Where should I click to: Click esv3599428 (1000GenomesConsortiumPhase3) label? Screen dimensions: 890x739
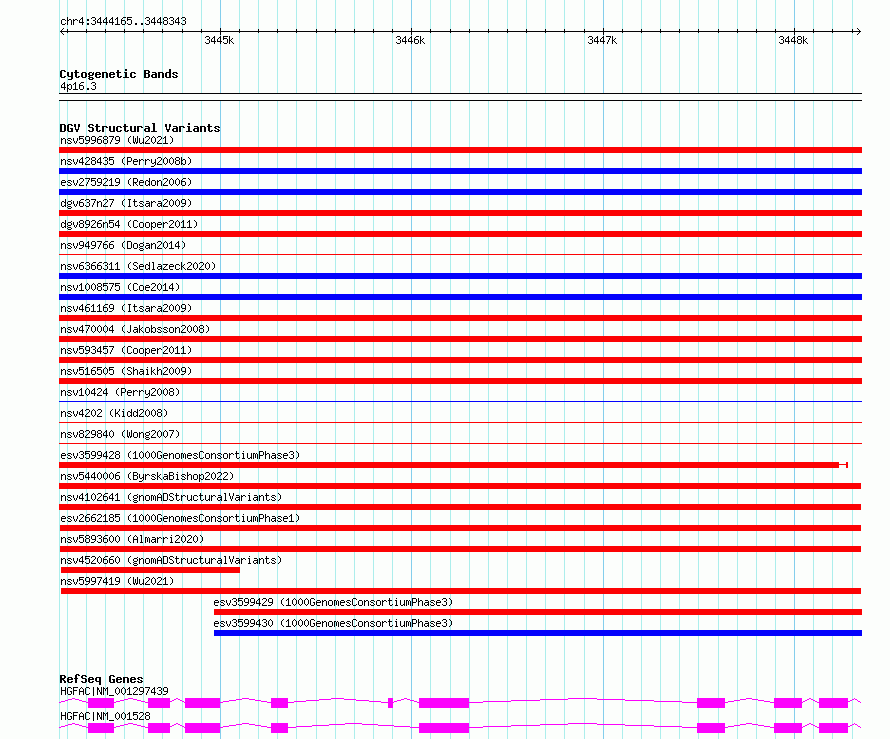(x=180, y=455)
